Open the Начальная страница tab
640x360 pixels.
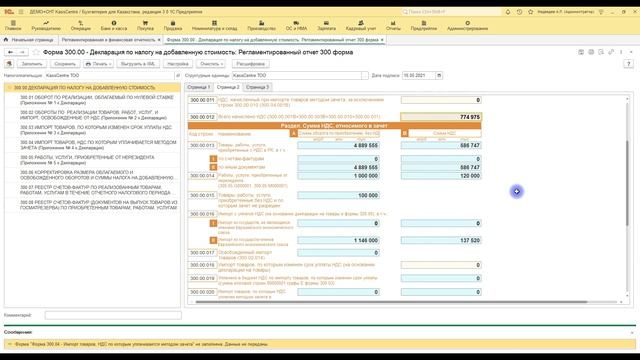(29, 40)
